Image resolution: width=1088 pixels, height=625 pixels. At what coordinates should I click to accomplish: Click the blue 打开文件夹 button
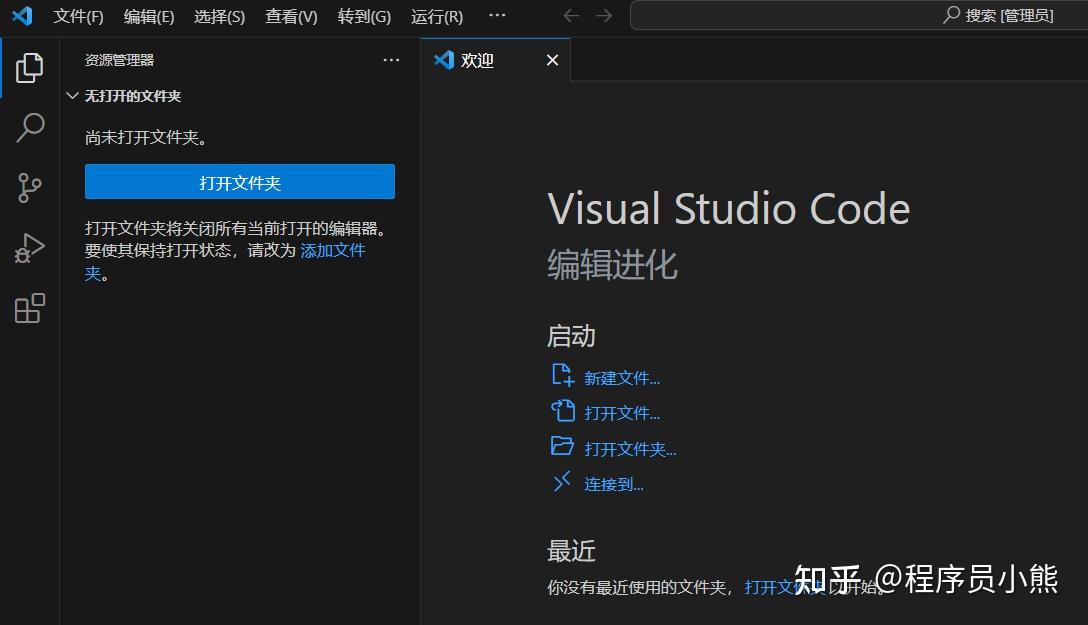(x=239, y=182)
